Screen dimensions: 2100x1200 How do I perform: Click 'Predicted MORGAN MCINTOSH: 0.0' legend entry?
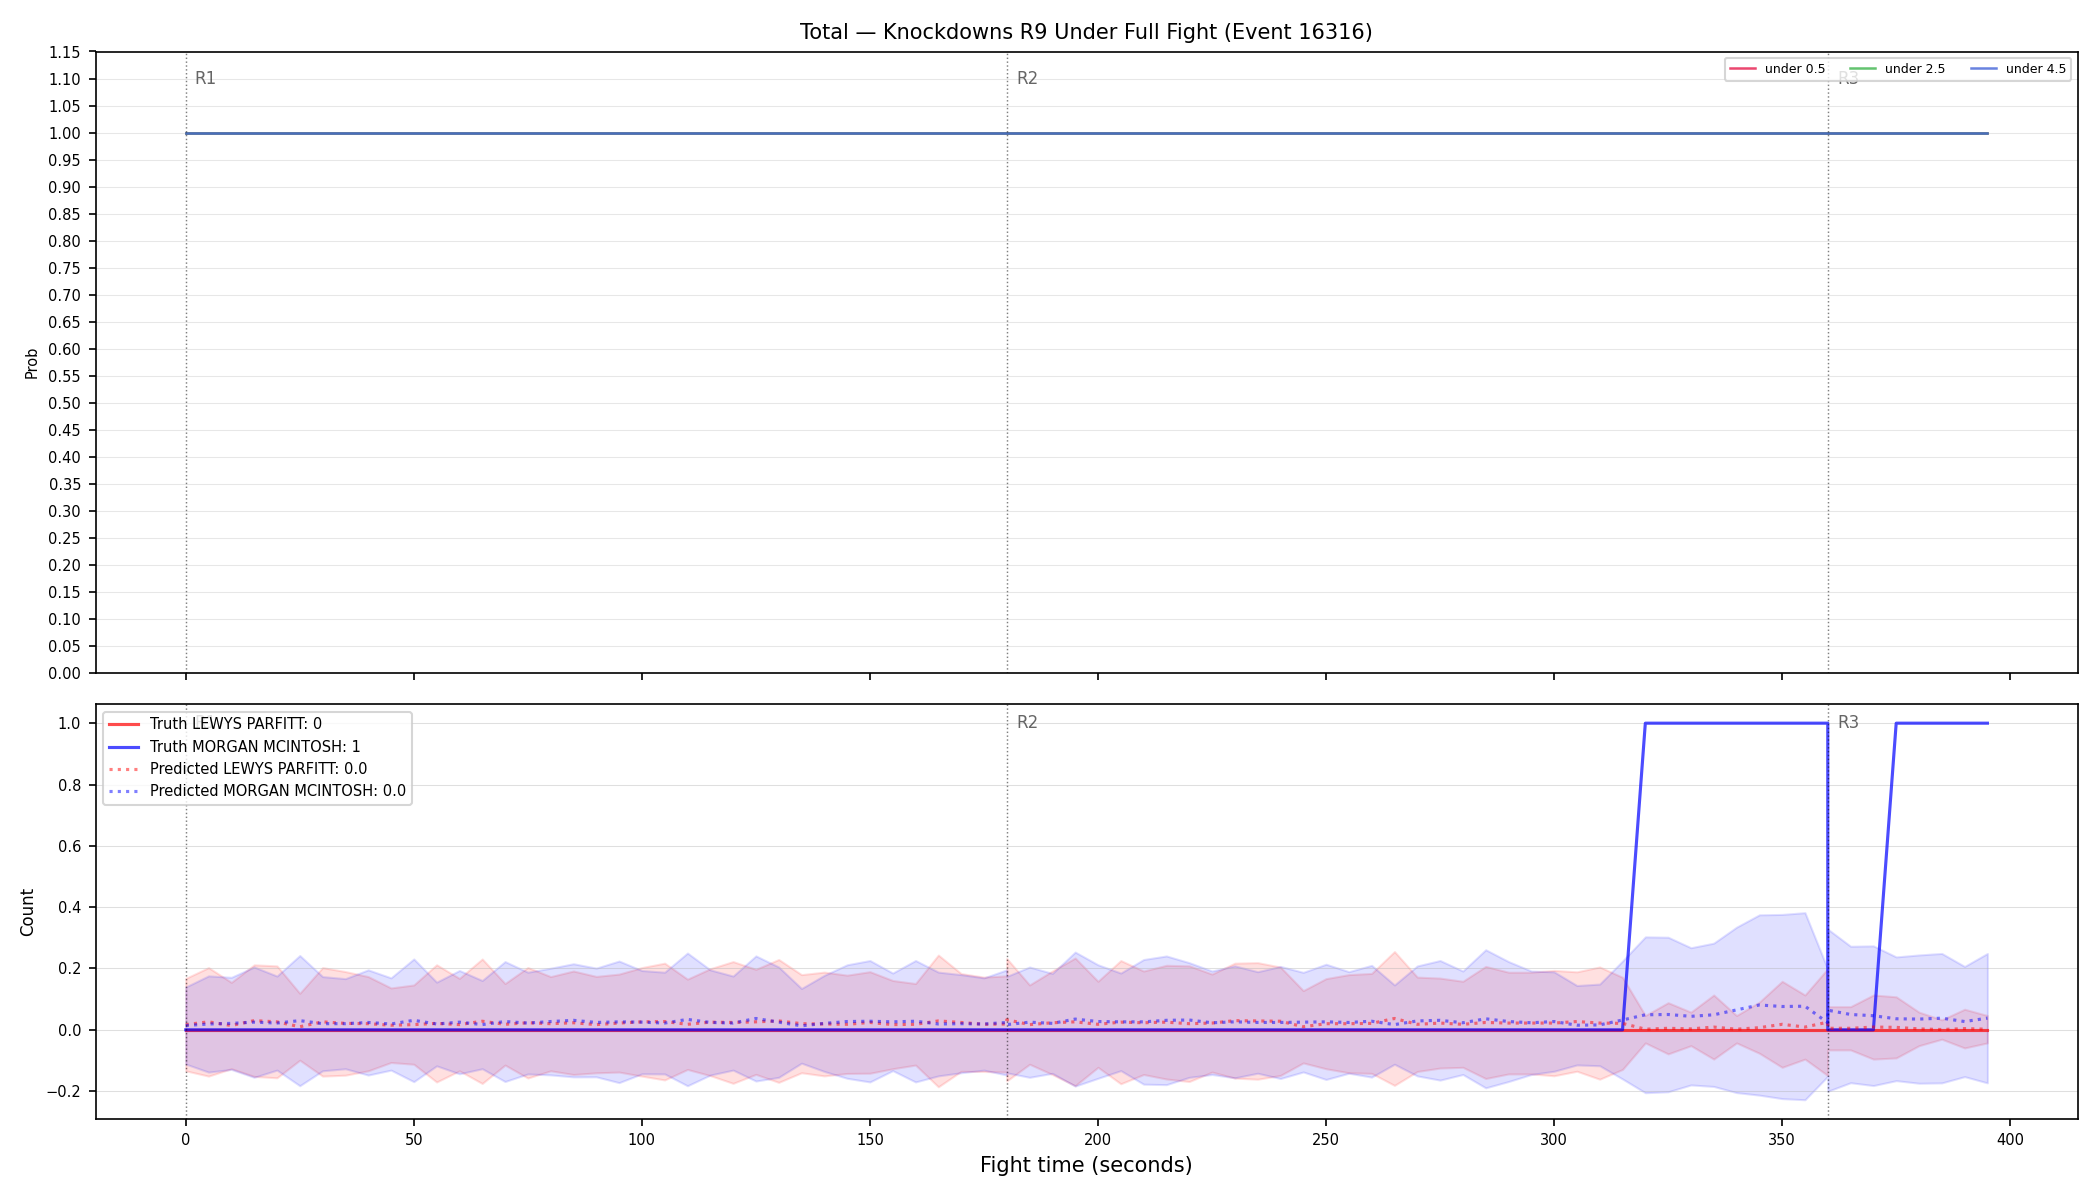click(257, 791)
